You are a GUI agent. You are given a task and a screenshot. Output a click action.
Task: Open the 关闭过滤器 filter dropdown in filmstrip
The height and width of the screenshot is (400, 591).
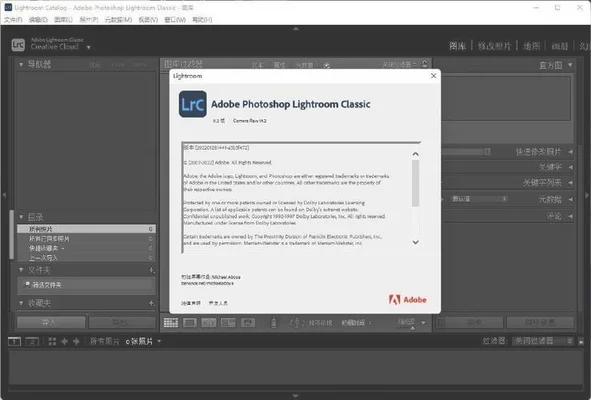tap(543, 341)
